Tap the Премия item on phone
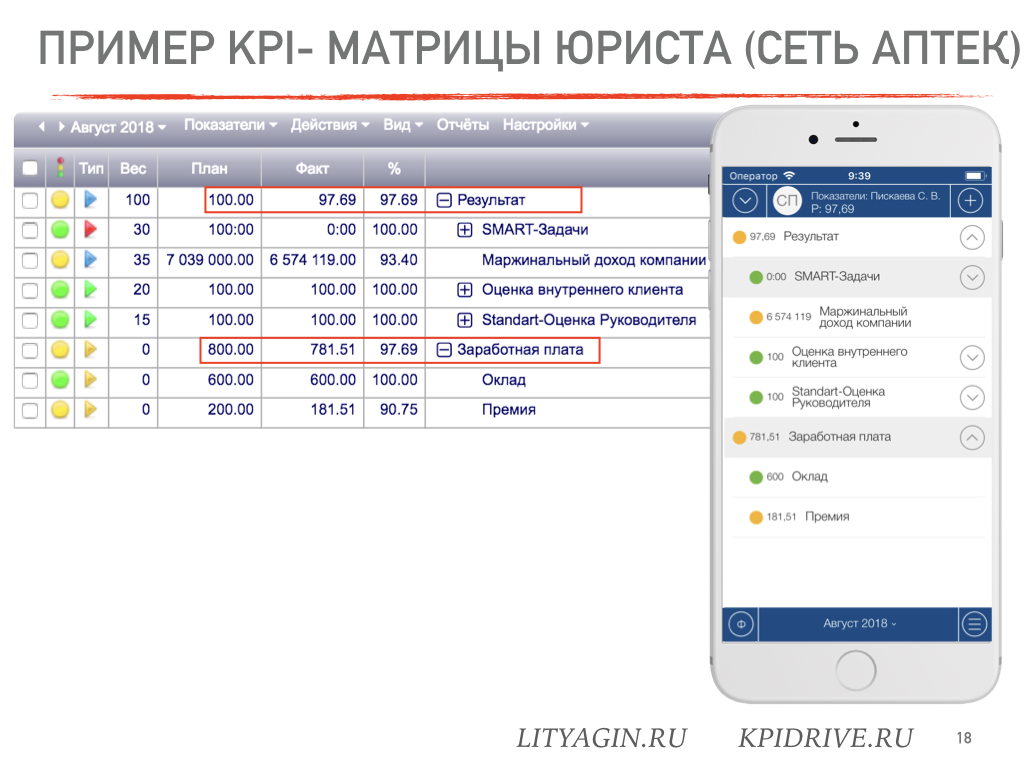1024x768 pixels. (857, 517)
